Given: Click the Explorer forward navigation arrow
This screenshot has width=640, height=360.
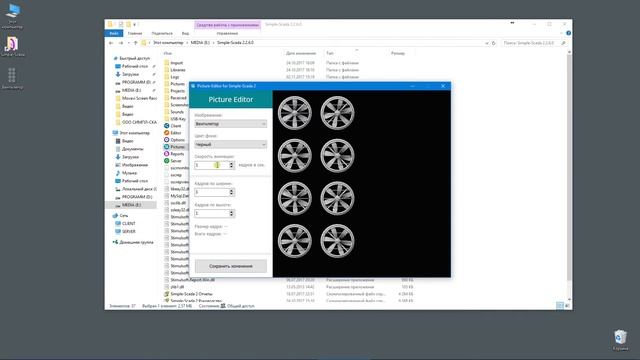Looking at the screenshot, I should tap(121, 43).
